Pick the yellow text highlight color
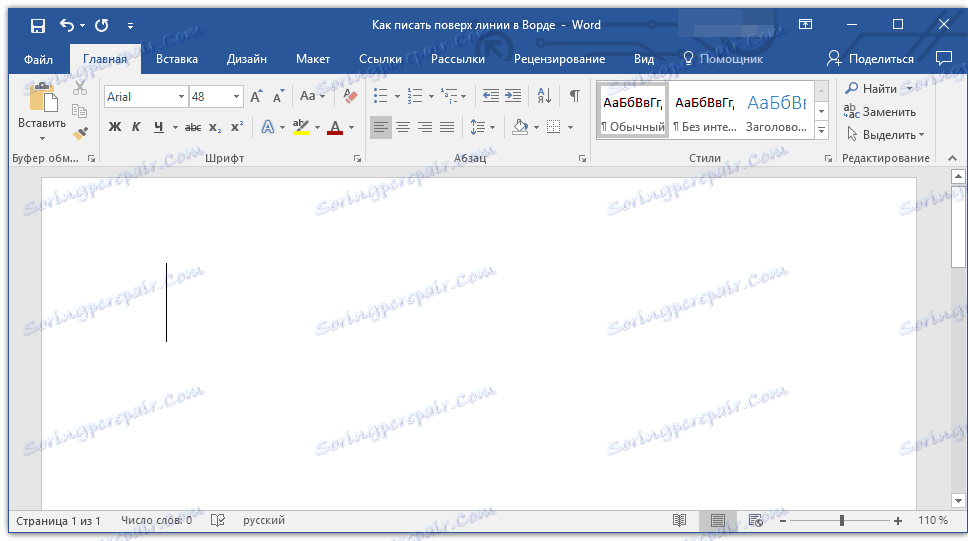This screenshot has width=968, height=541. [x=301, y=127]
